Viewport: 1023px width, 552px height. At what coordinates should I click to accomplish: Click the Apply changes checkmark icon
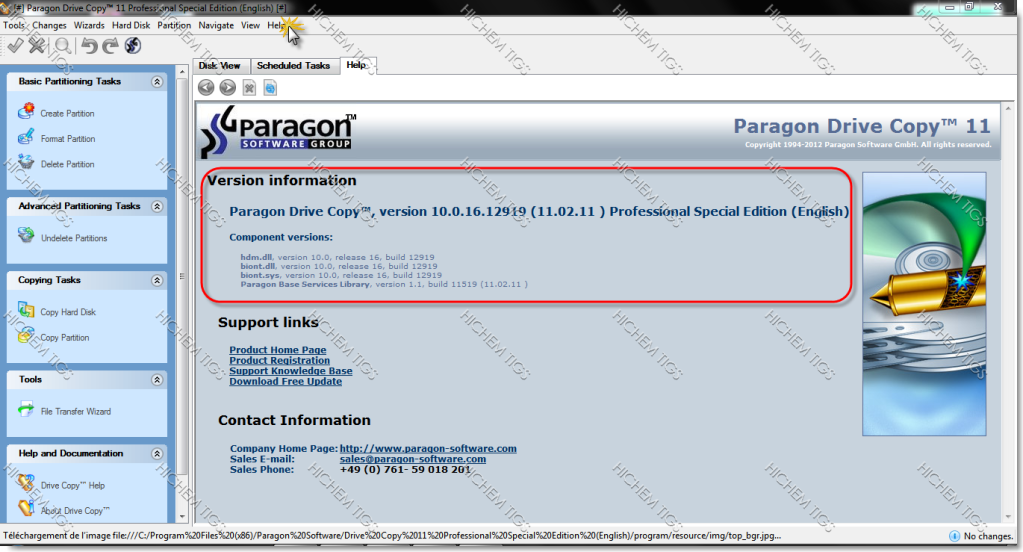16,46
